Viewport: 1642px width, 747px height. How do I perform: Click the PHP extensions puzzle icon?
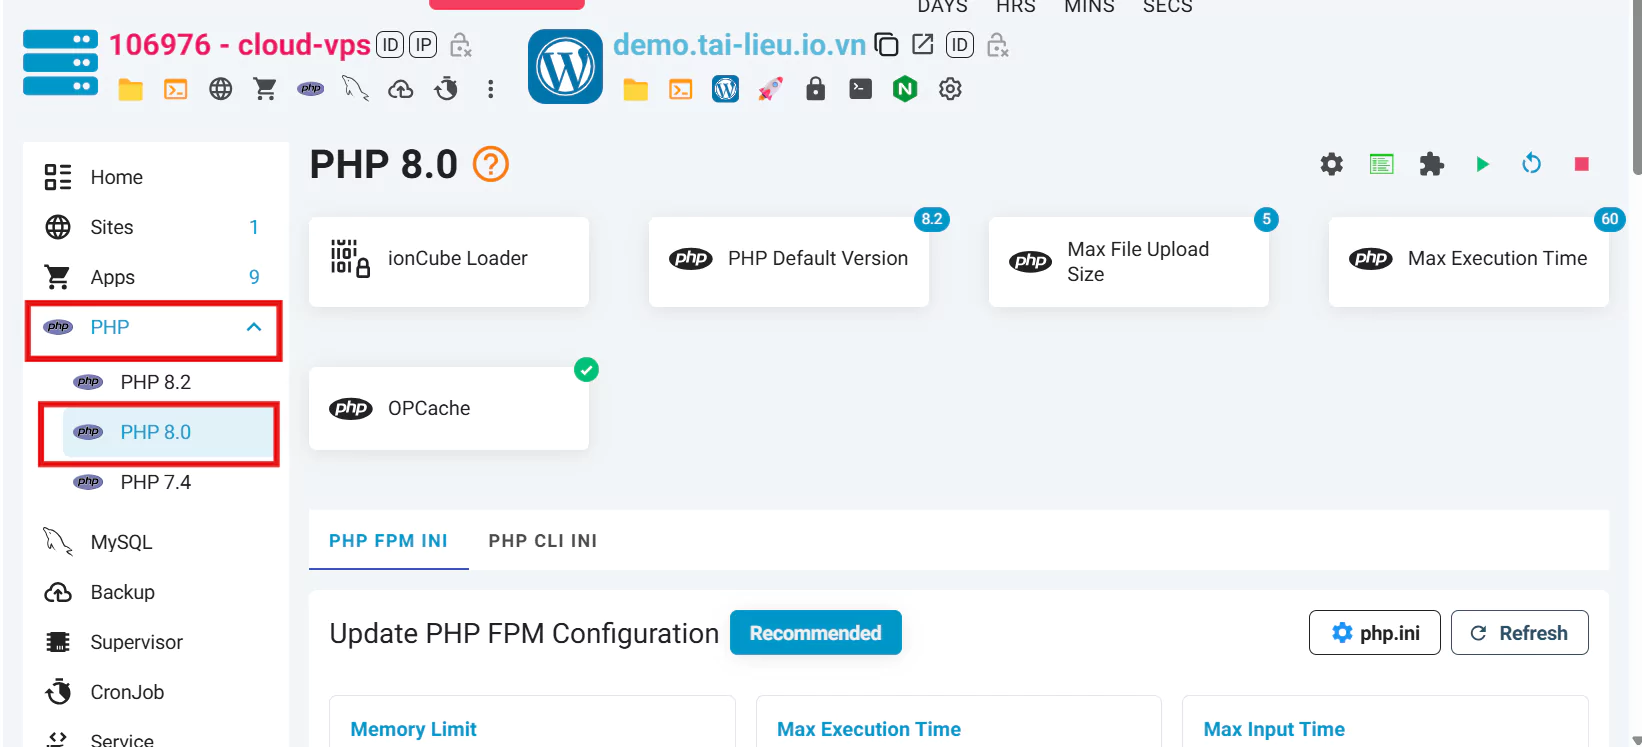click(1431, 164)
